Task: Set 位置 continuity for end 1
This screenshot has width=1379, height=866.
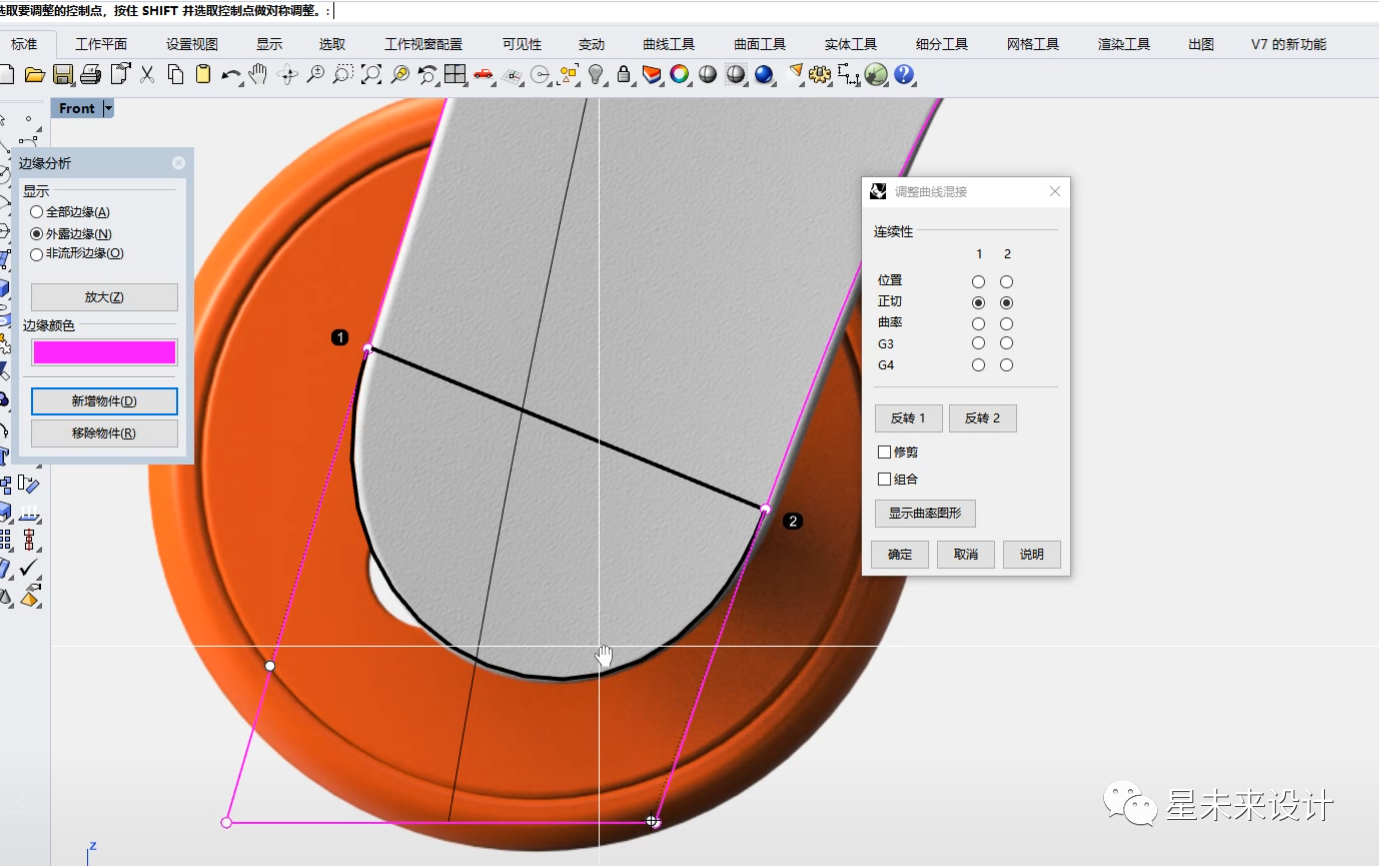Action: pyautogui.click(x=978, y=282)
